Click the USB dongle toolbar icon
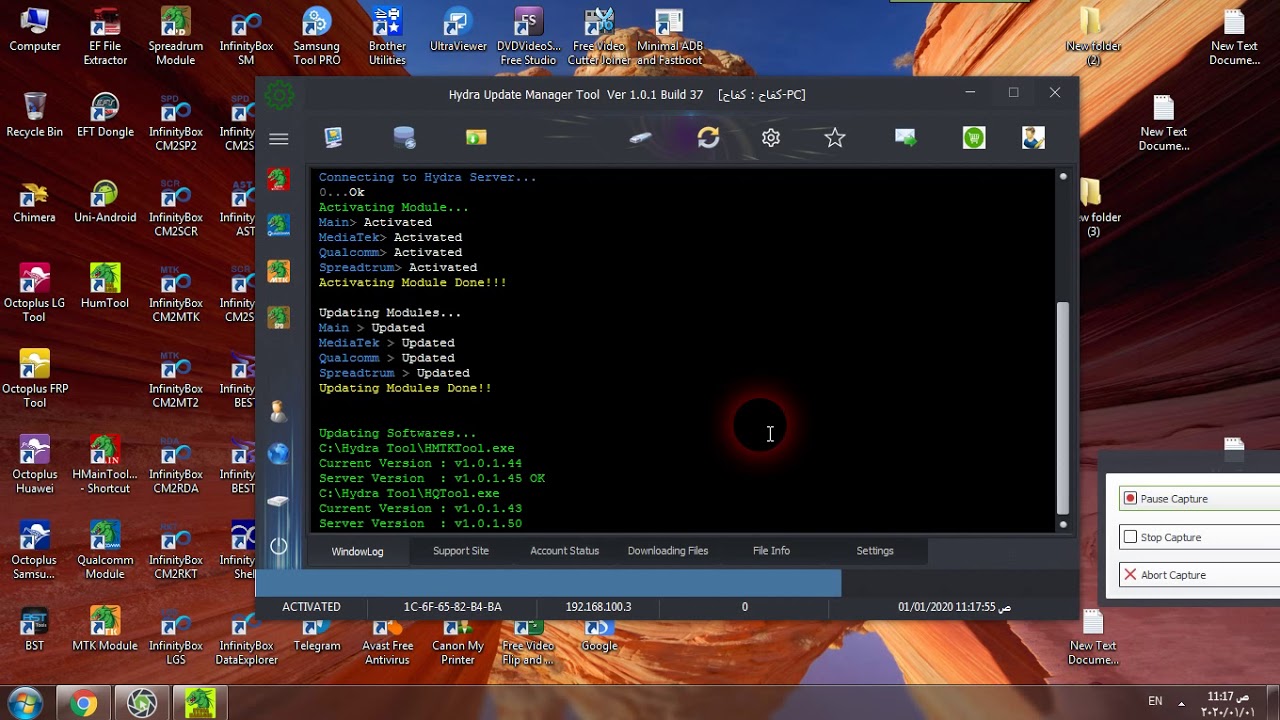Viewport: 1280px width, 720px height. coord(641,138)
